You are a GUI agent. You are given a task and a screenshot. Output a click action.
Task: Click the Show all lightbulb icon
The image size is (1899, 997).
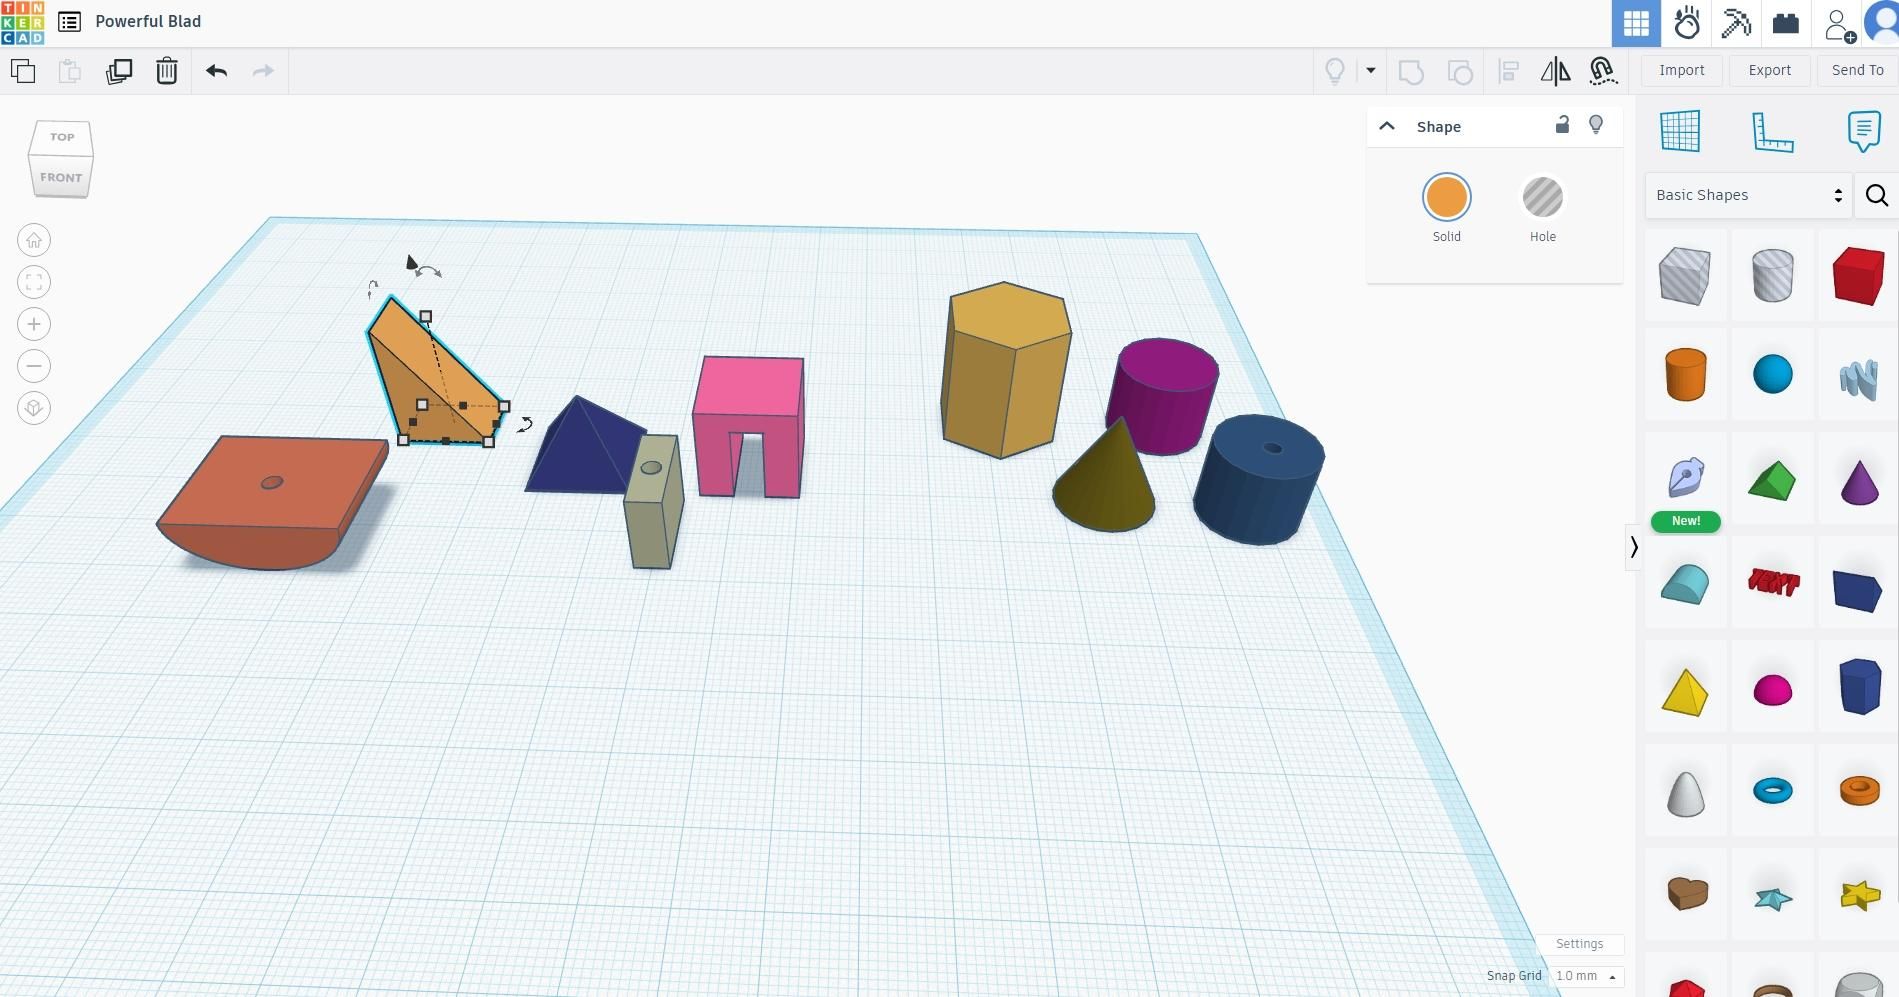[x=1335, y=71]
